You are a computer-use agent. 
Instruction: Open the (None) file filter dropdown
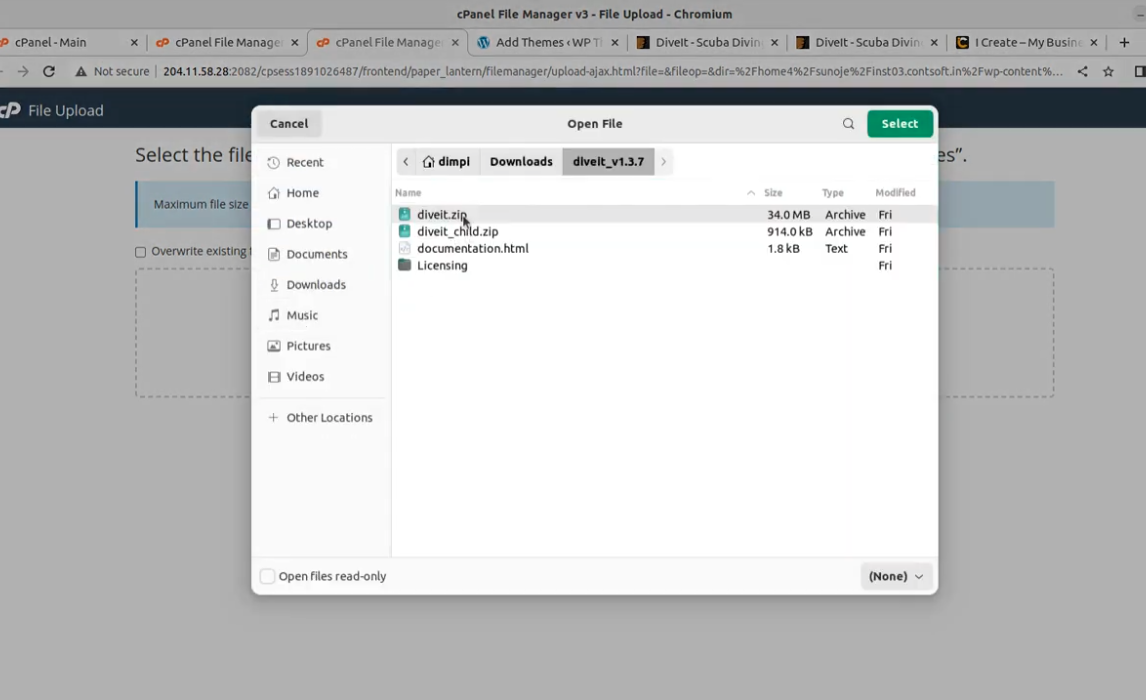(896, 576)
